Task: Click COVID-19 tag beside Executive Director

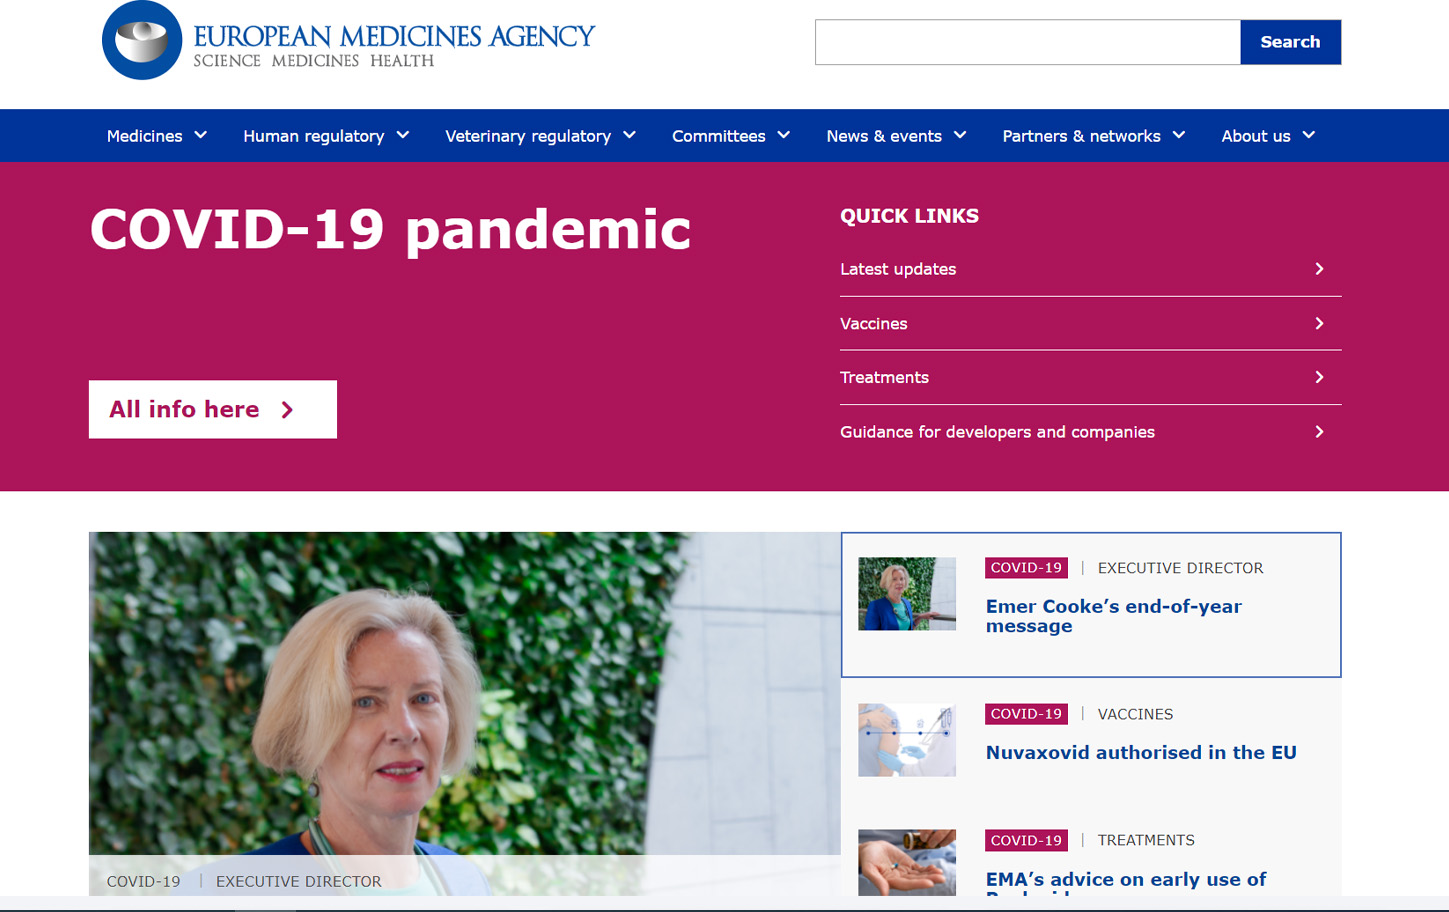Action: [1026, 568]
